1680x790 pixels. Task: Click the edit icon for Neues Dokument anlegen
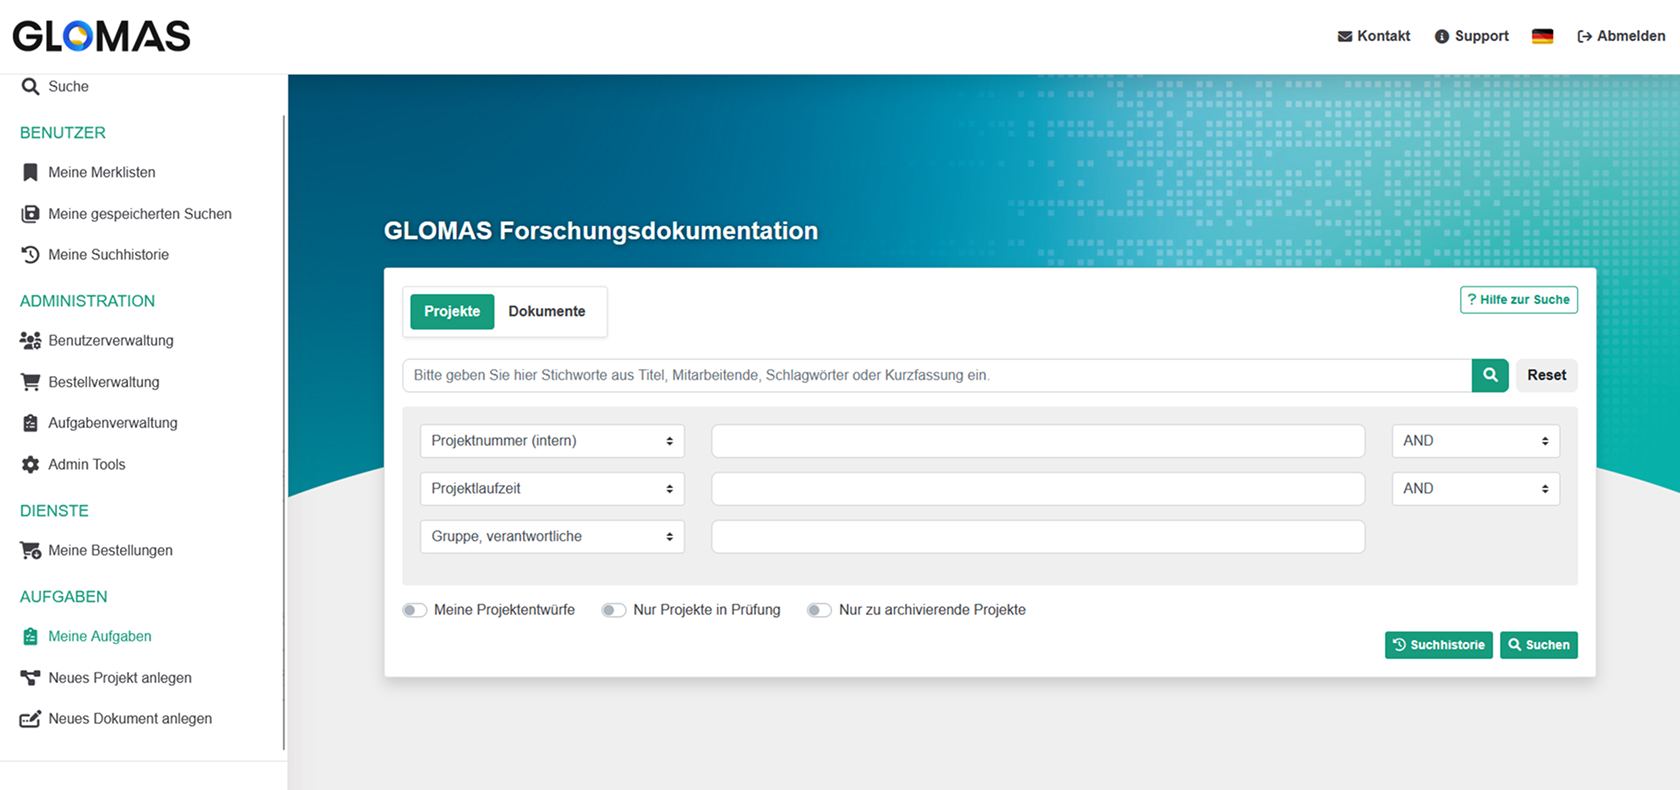pos(30,719)
